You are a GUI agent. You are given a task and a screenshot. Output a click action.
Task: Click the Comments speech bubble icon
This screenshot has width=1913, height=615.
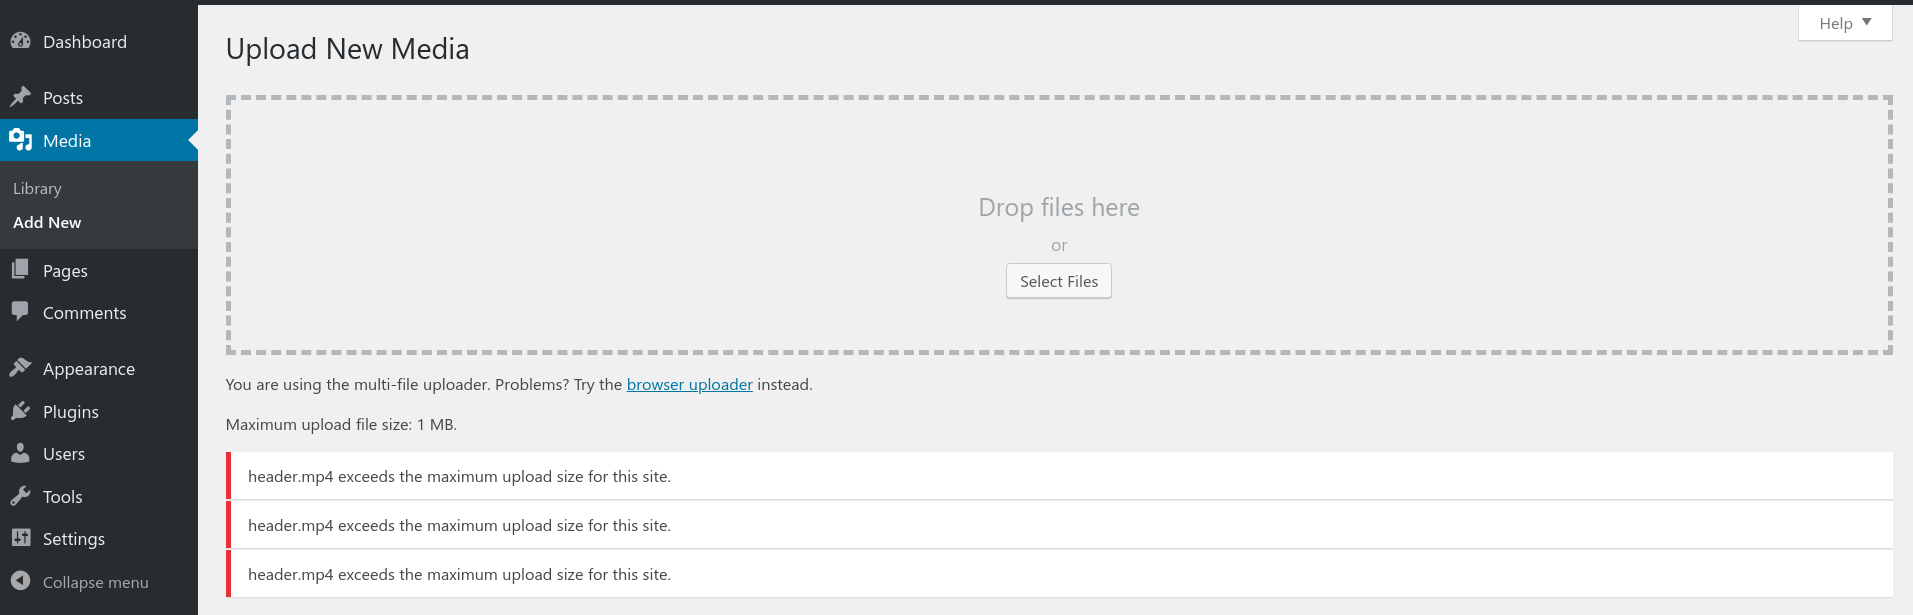coord(20,312)
